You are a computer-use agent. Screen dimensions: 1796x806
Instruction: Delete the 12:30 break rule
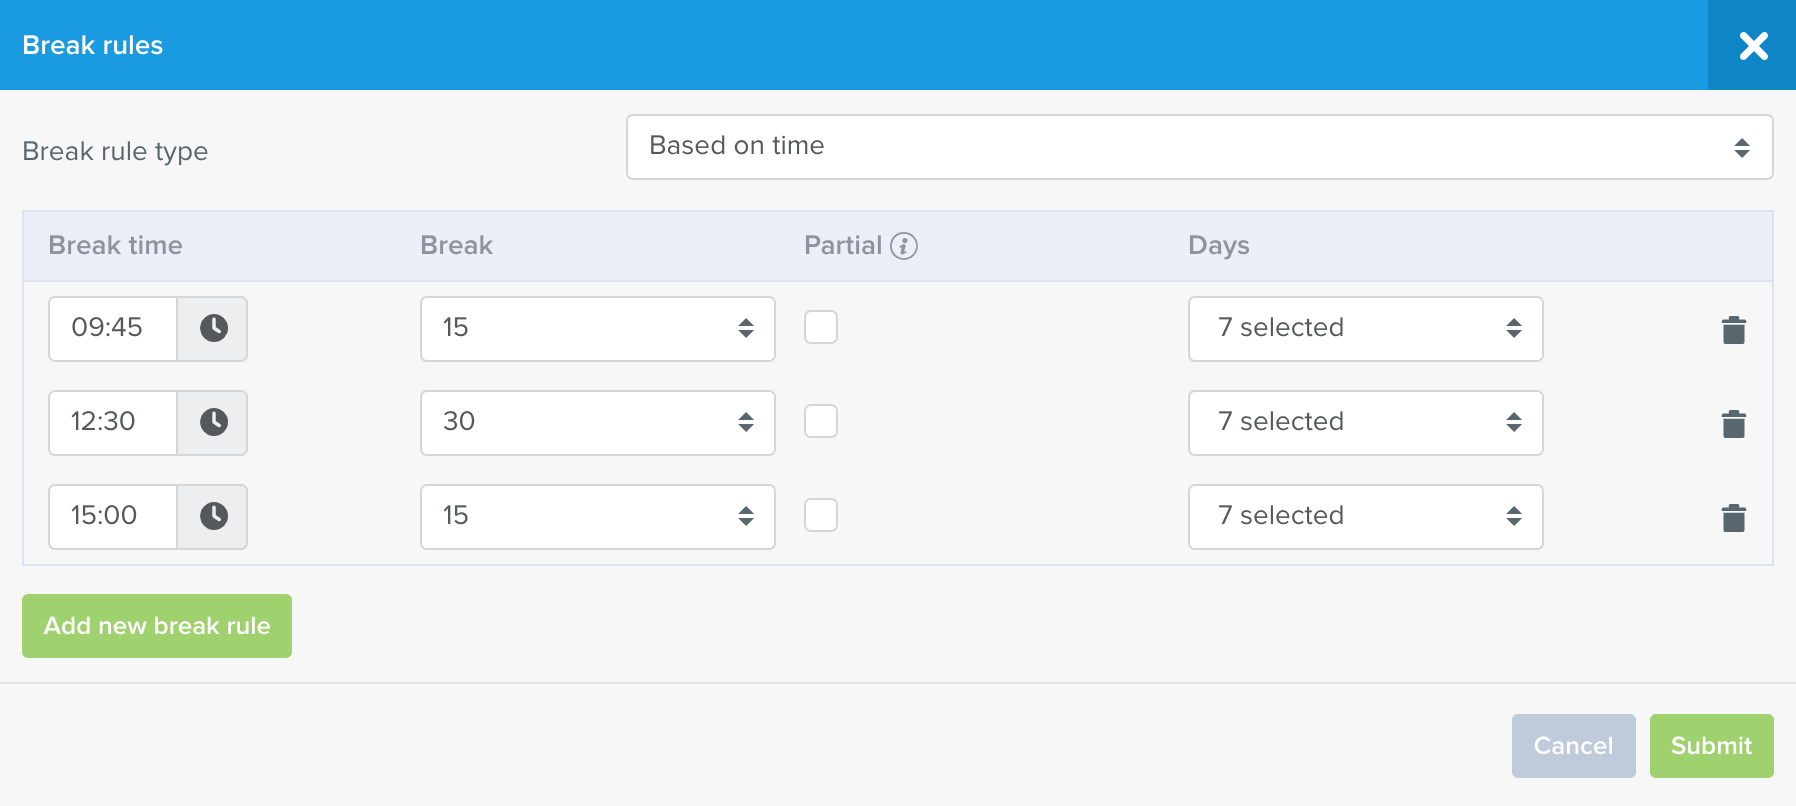pos(1734,423)
